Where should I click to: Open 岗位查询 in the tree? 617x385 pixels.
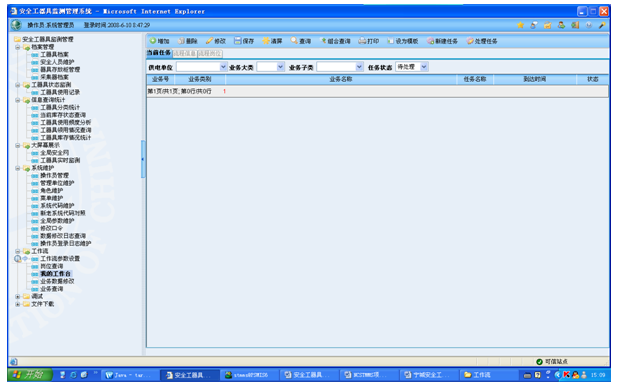[52, 266]
